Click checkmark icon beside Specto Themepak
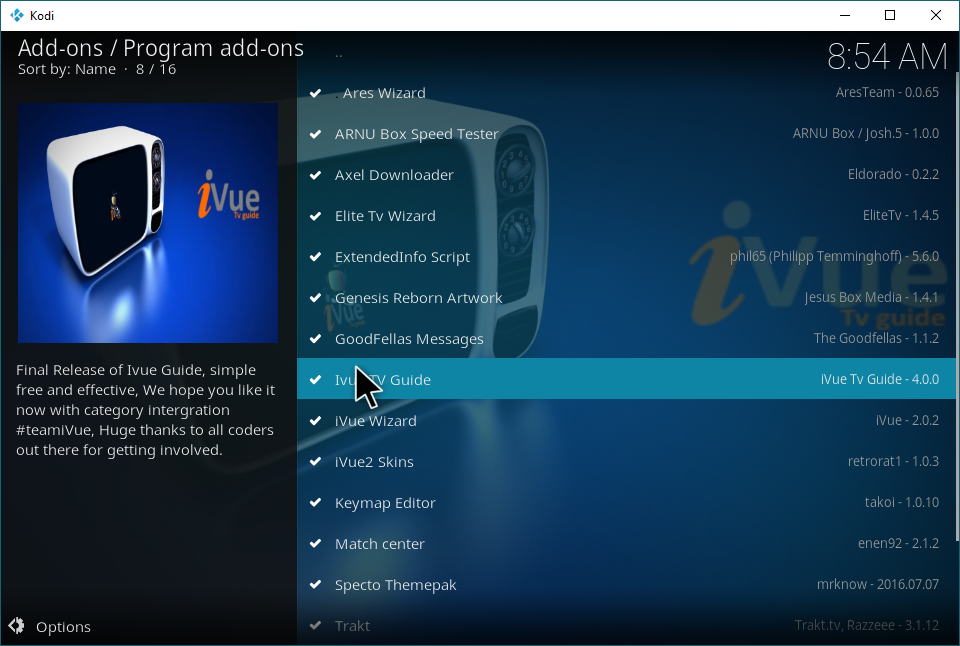960x646 pixels. coord(315,585)
